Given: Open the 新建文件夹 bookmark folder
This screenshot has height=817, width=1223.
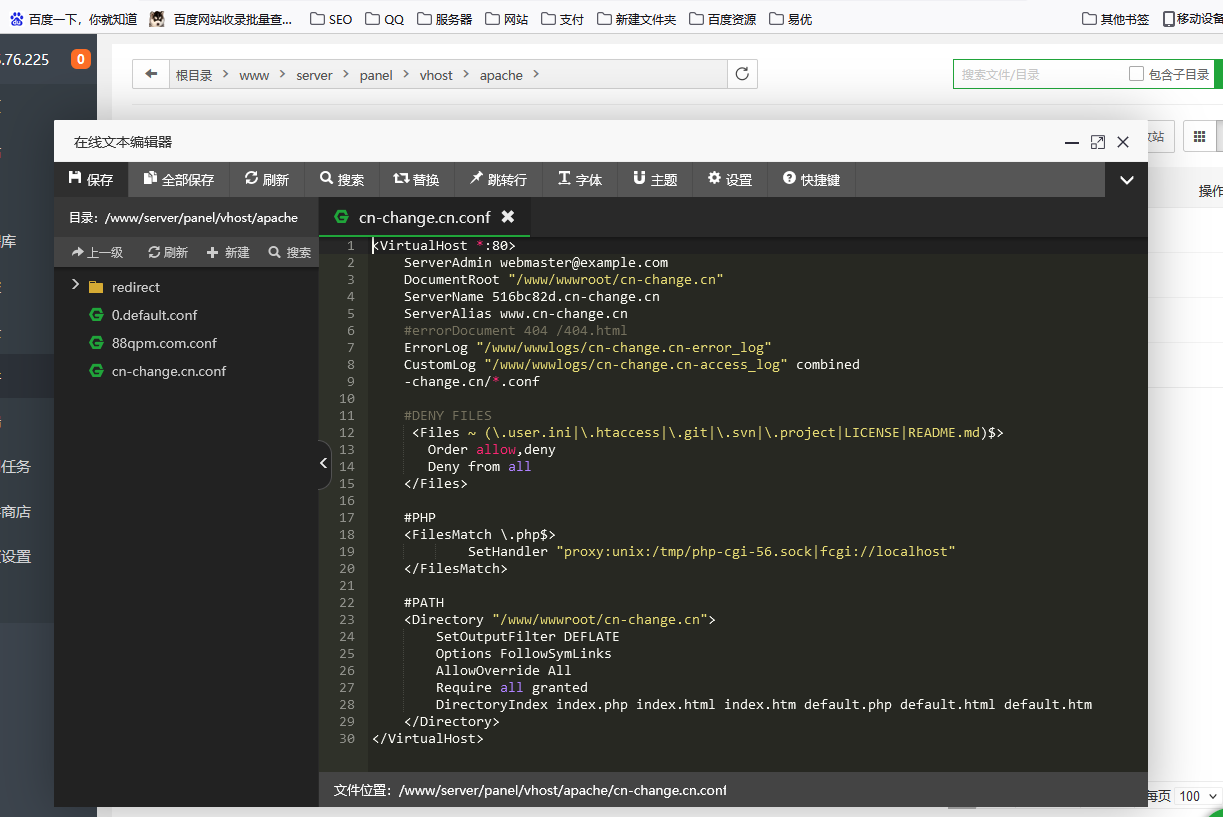Looking at the screenshot, I should tap(637, 18).
